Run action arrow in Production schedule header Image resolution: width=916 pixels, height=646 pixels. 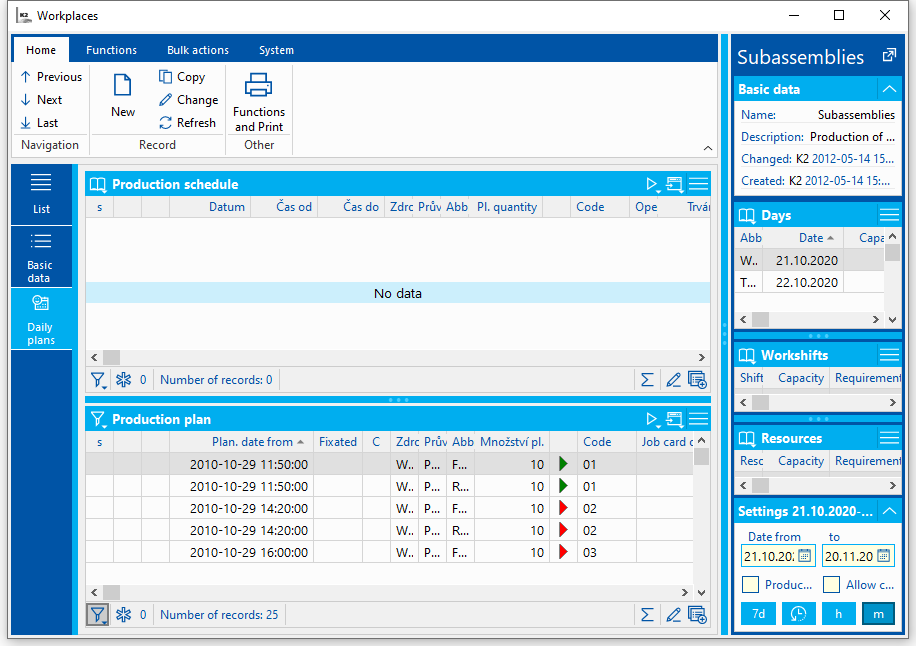[653, 185]
